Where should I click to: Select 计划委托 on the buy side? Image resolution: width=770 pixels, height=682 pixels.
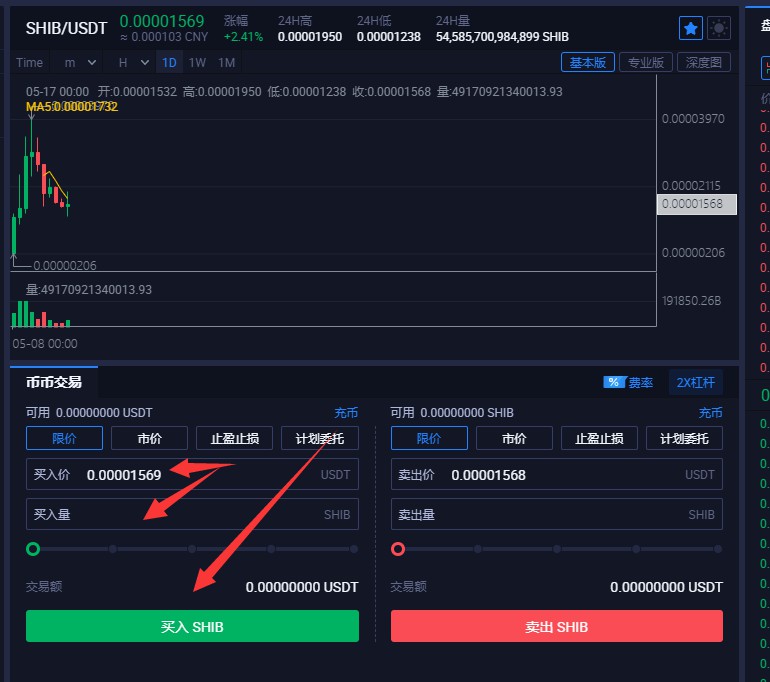click(x=320, y=438)
